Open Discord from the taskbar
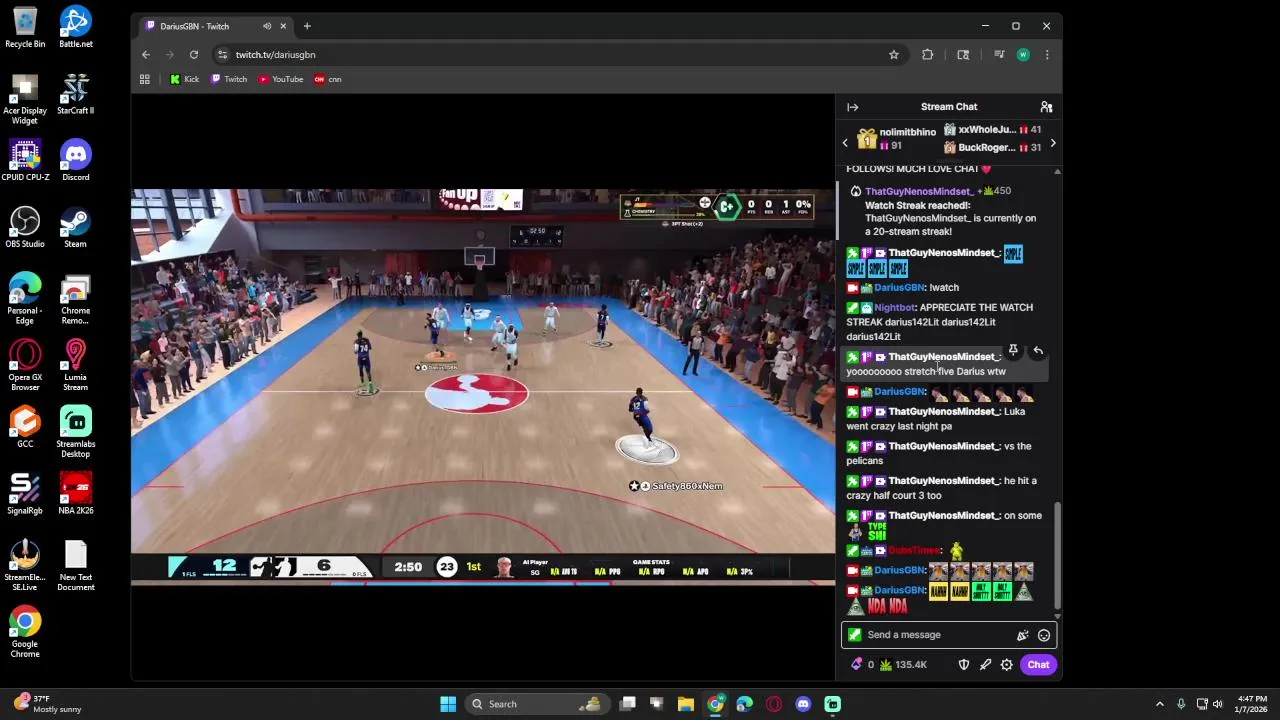This screenshot has height=720, width=1280. (803, 704)
